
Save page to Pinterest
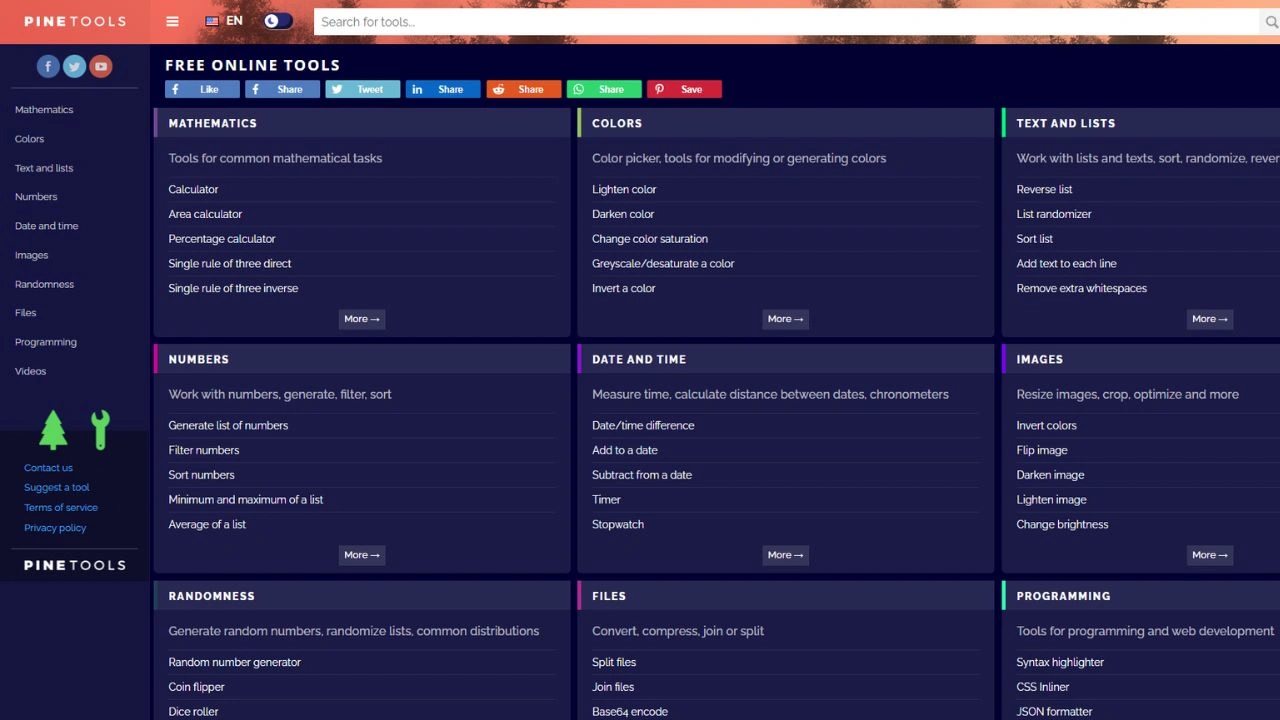pos(684,89)
